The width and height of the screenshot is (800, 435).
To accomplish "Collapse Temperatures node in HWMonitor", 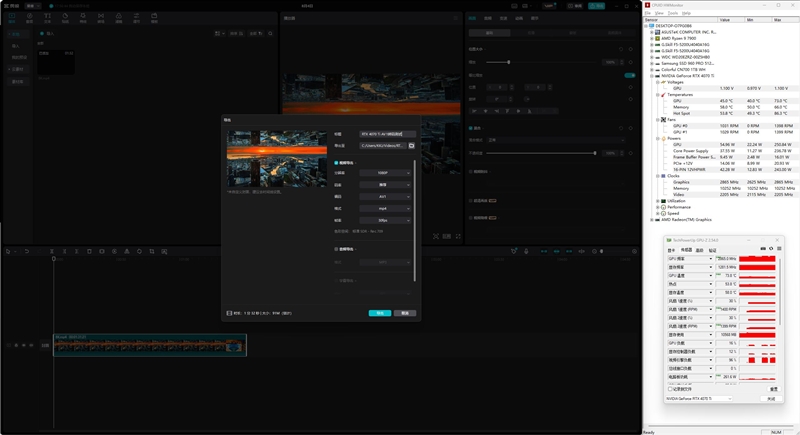I will (658, 95).
